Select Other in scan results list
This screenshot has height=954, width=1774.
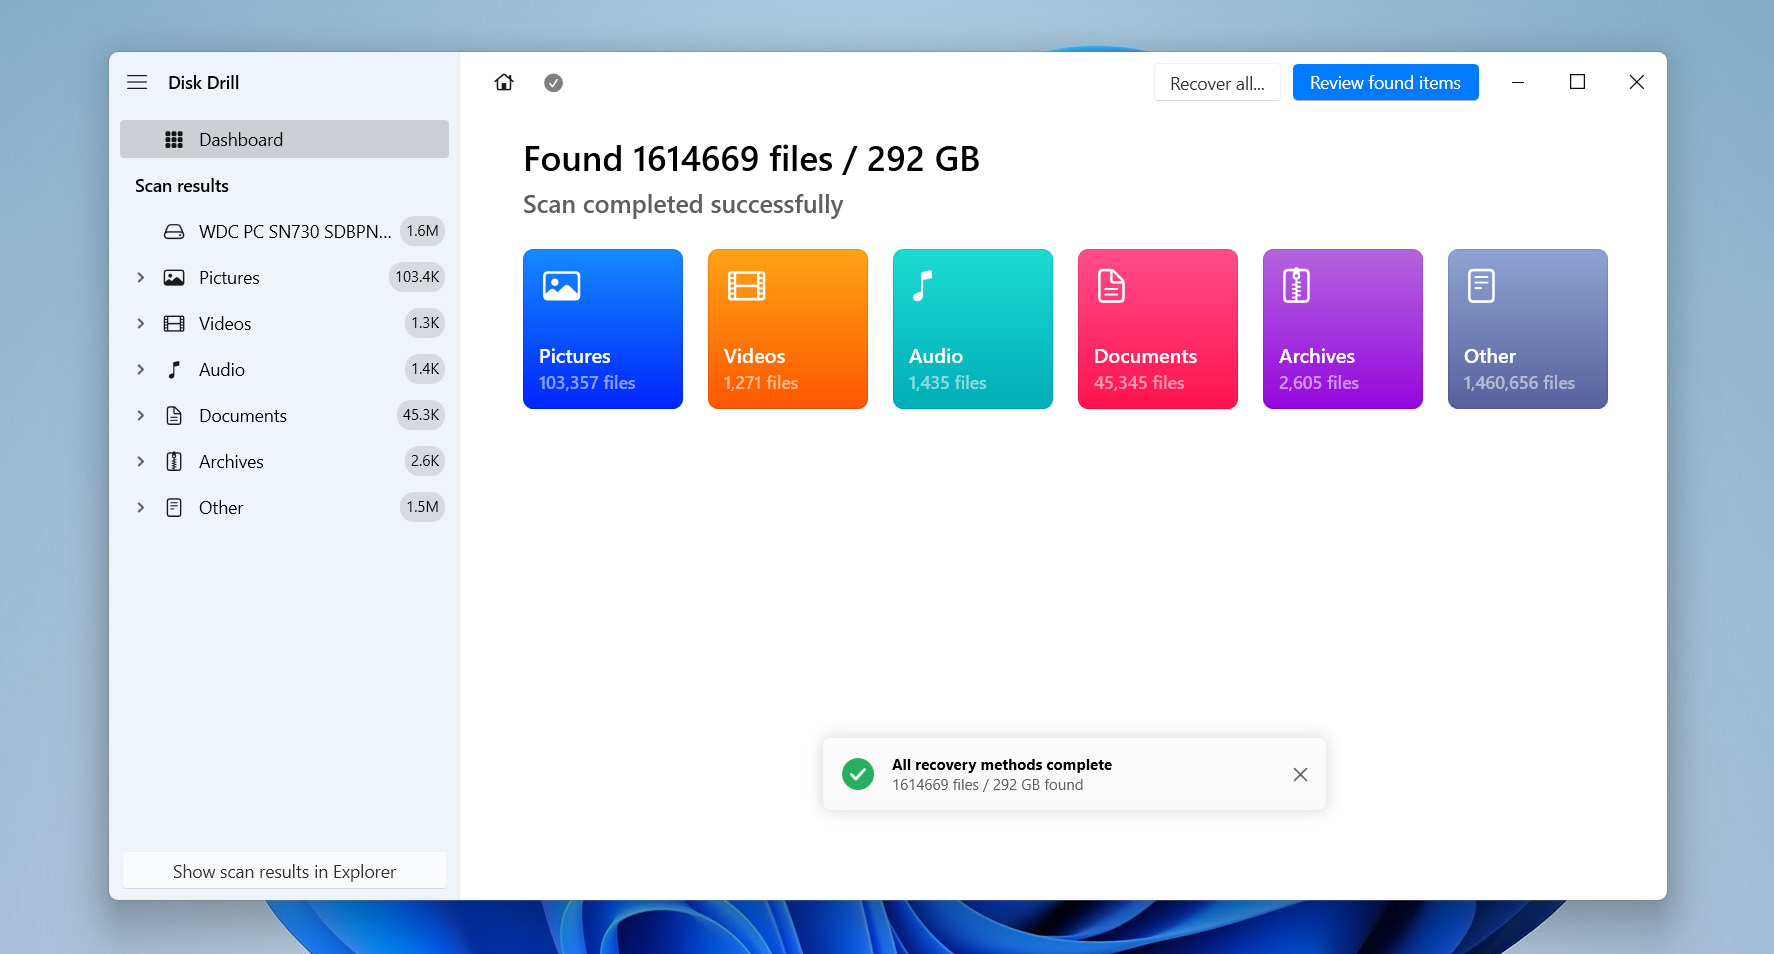pos(284,507)
